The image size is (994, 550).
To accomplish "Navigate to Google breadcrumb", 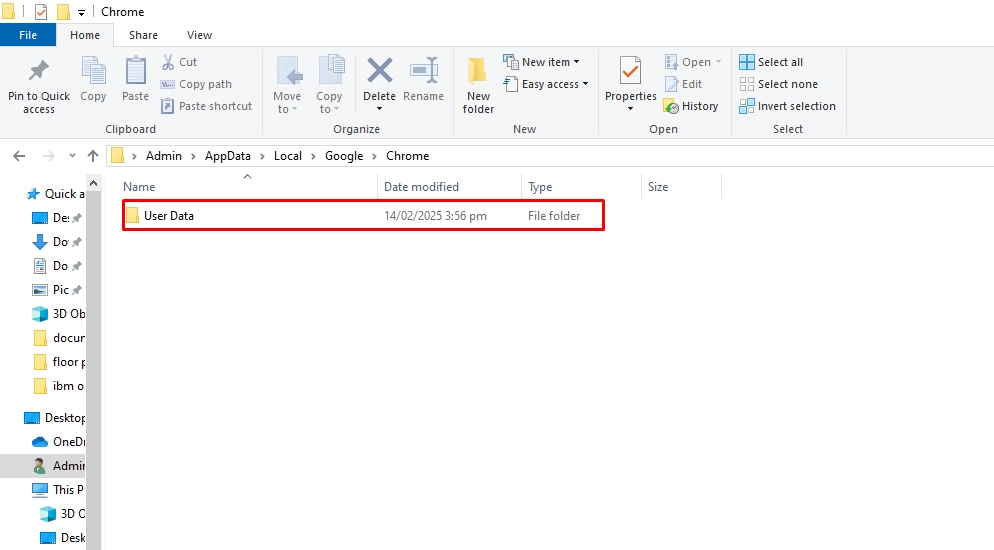I will point(344,156).
